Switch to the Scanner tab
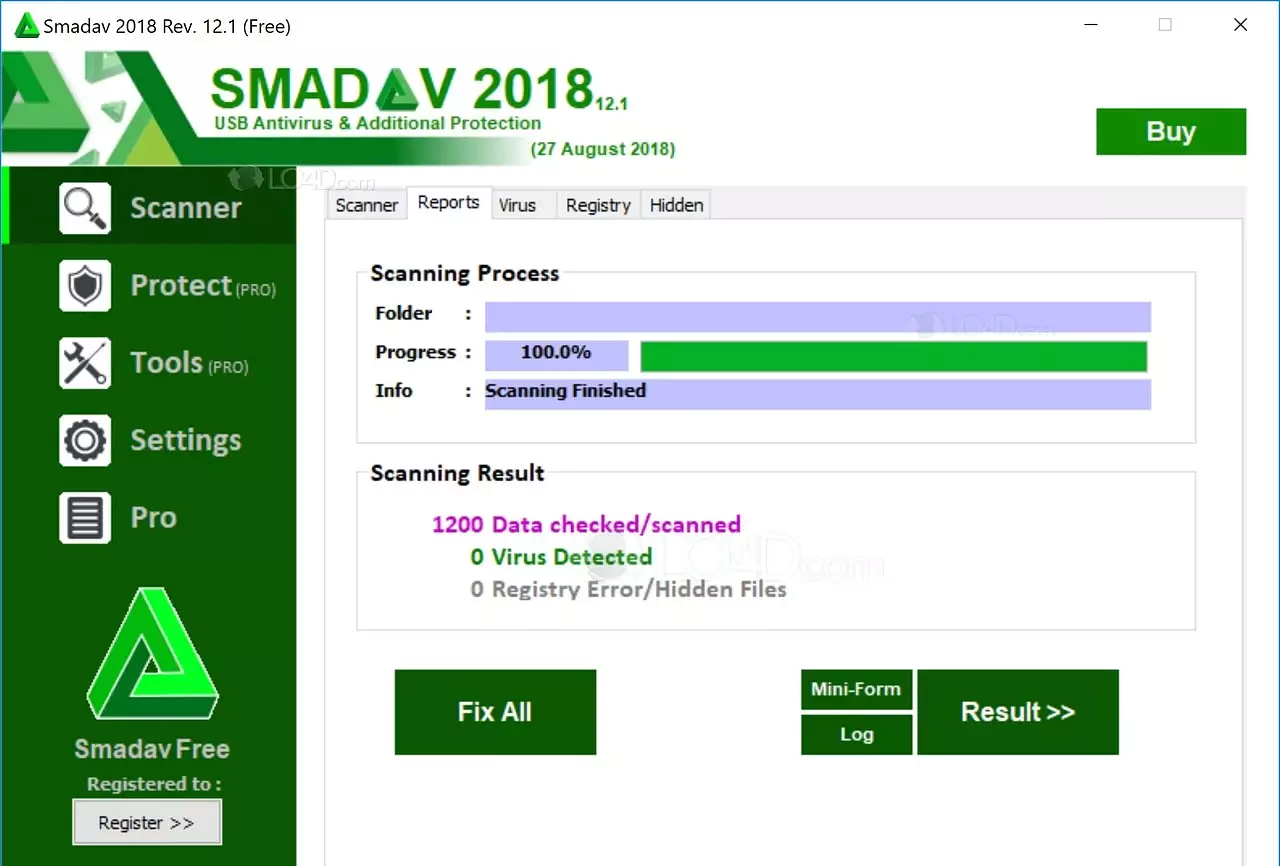1280x866 pixels. tap(367, 205)
